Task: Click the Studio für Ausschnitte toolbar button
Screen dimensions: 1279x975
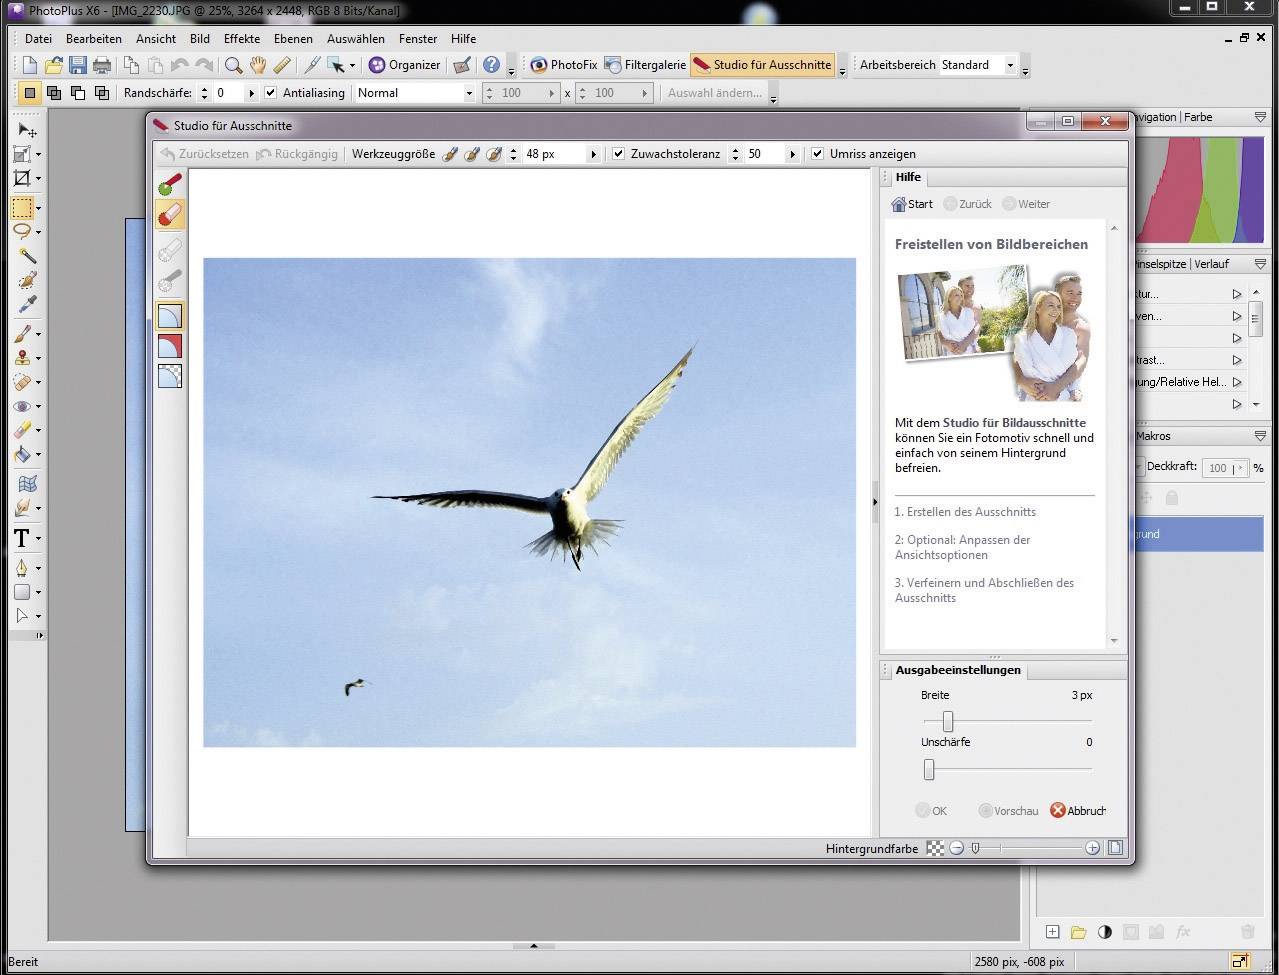Action: 762,65
